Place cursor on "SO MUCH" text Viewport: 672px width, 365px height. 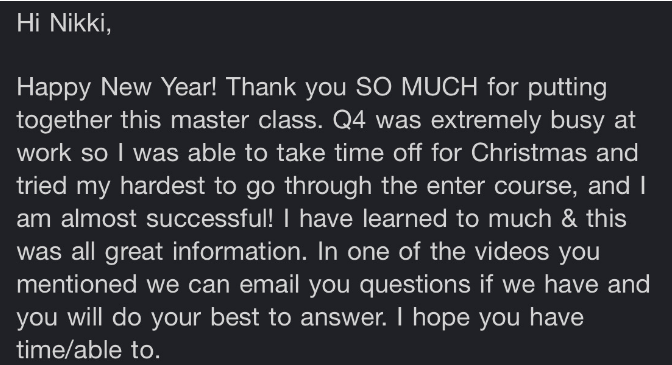(x=417, y=87)
